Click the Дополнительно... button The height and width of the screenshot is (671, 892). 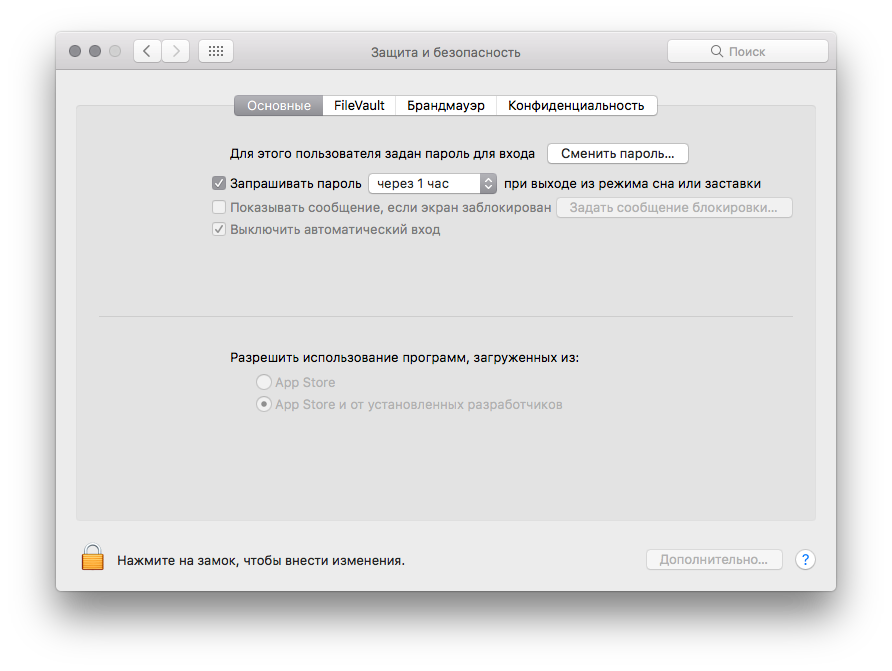coord(714,560)
